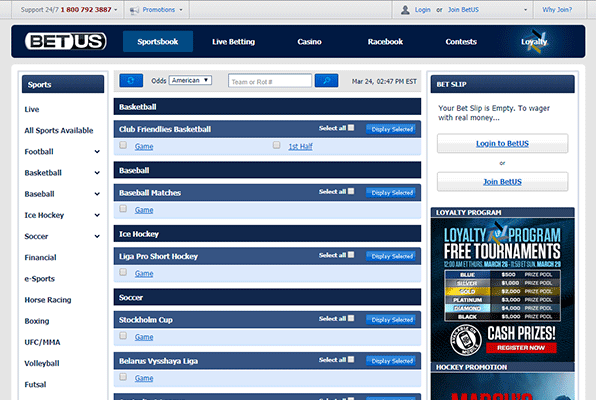Viewport: 596px width, 400px height.
Task: Toggle Select all for Stockholm Cup
Action: coord(351,318)
